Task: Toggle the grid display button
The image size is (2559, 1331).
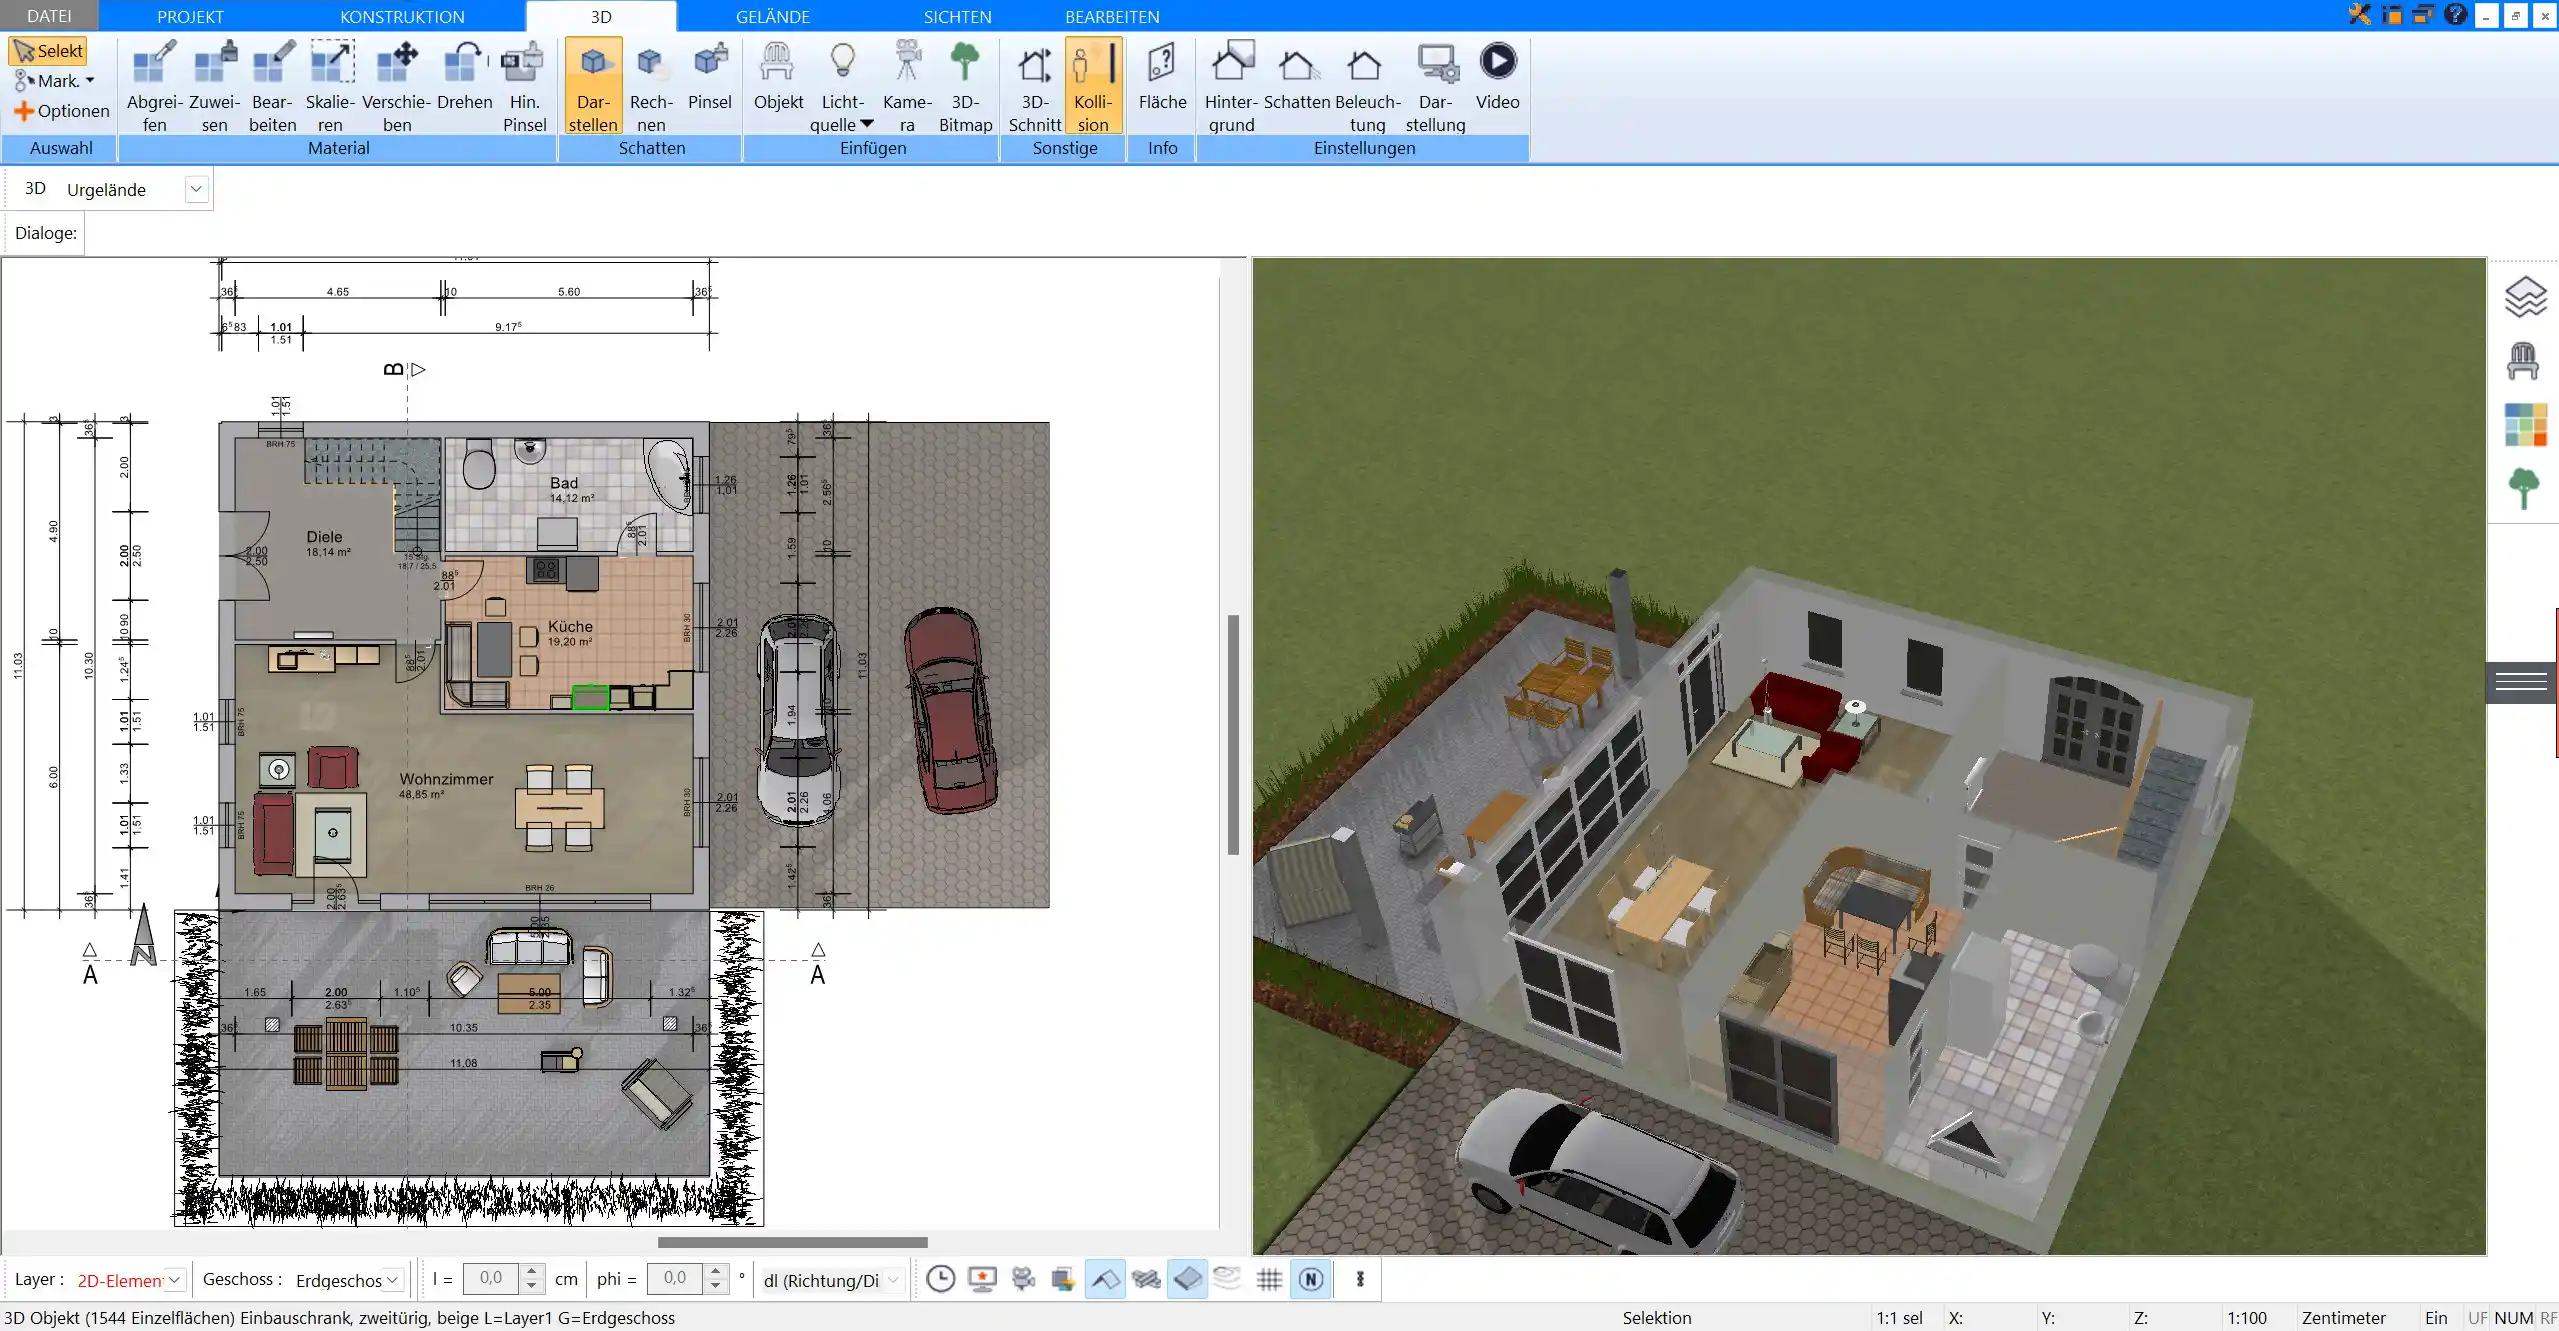Action: (x=1269, y=1279)
